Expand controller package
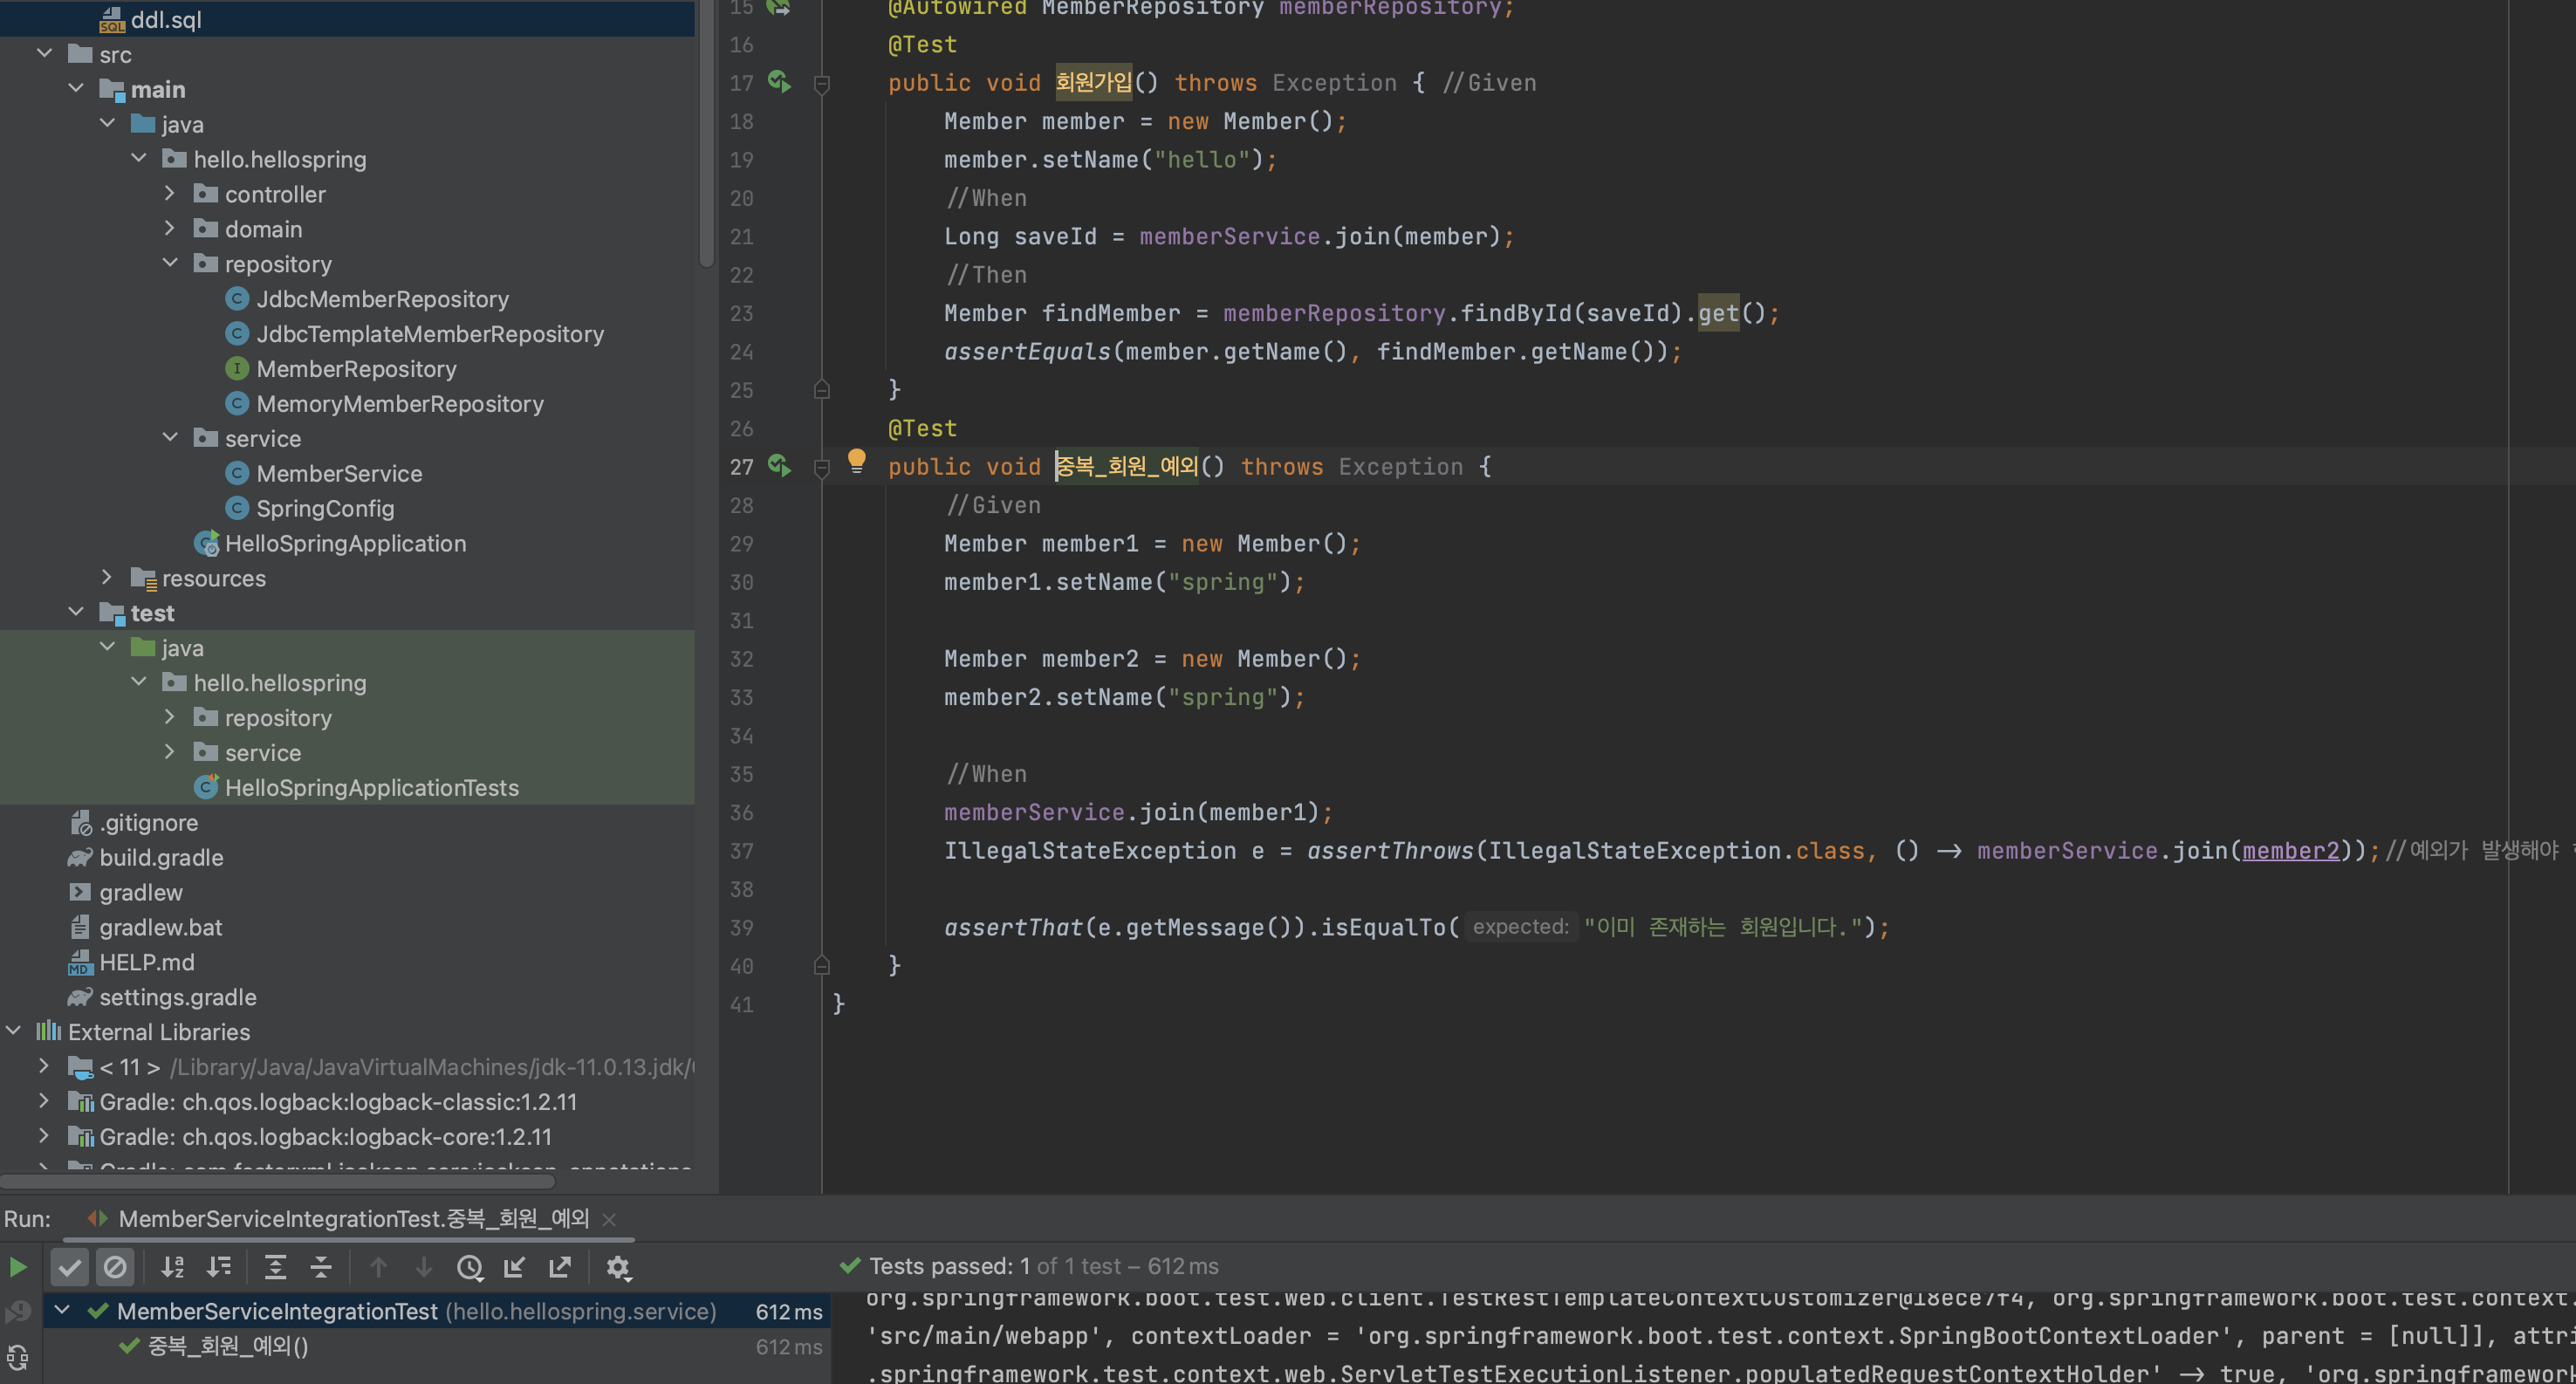 coord(170,193)
